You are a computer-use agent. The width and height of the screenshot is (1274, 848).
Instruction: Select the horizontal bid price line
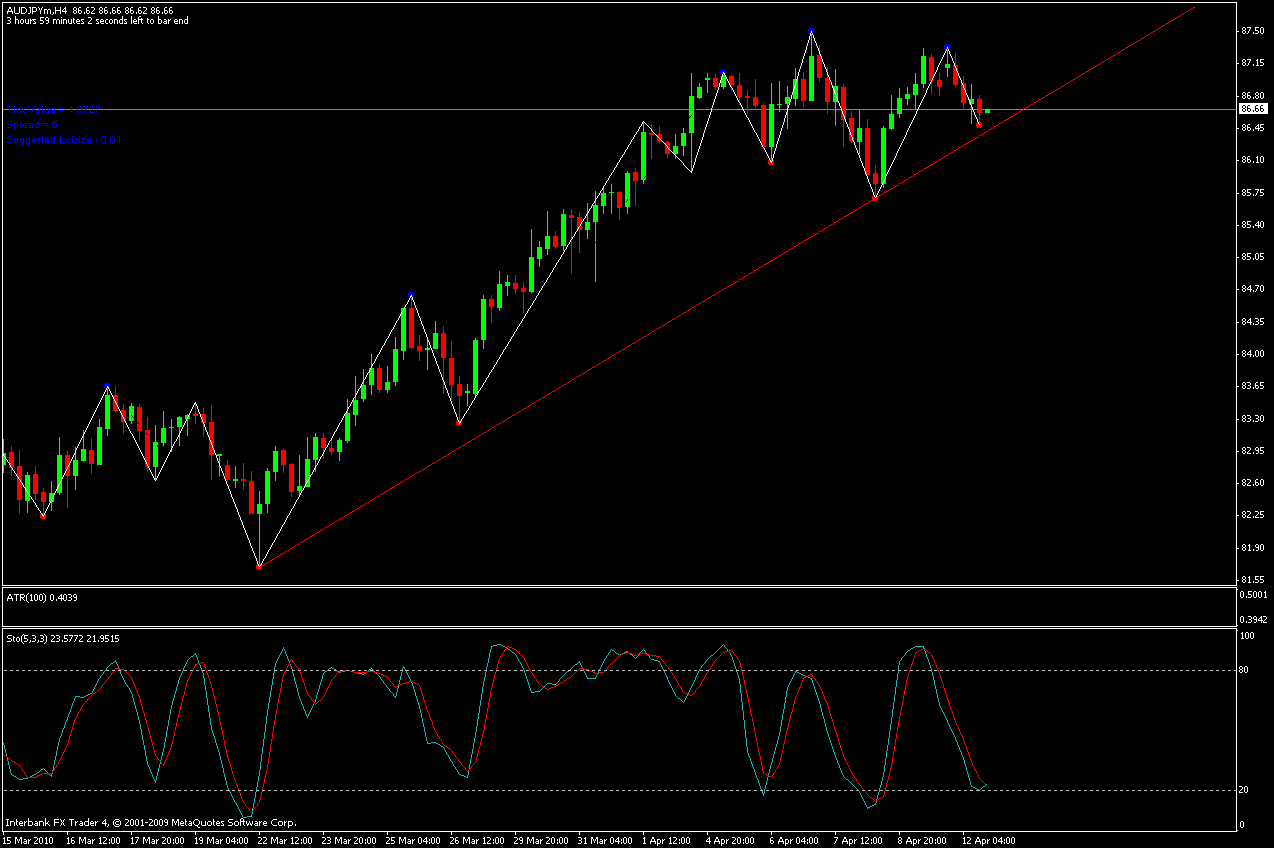[400, 109]
